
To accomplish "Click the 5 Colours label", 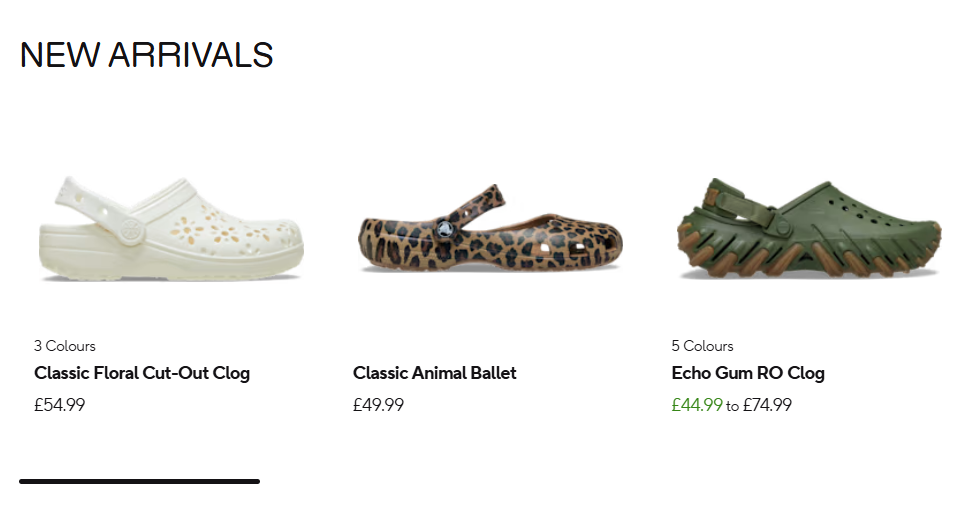I will click(x=702, y=346).
